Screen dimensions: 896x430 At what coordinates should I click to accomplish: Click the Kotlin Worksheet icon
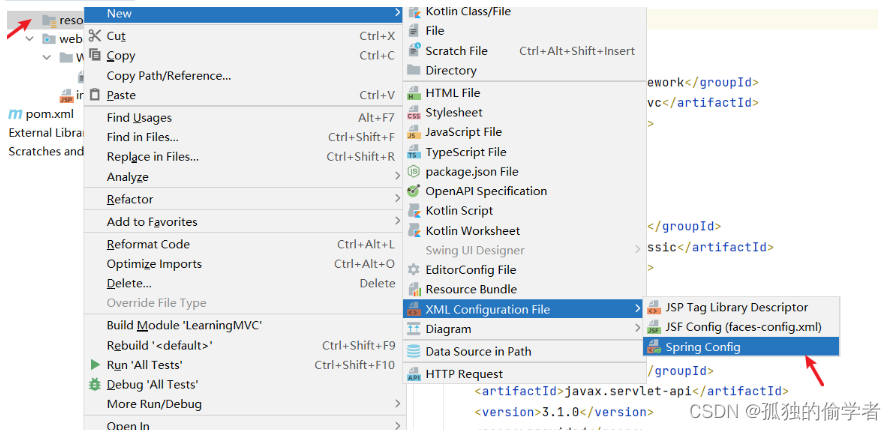(414, 231)
